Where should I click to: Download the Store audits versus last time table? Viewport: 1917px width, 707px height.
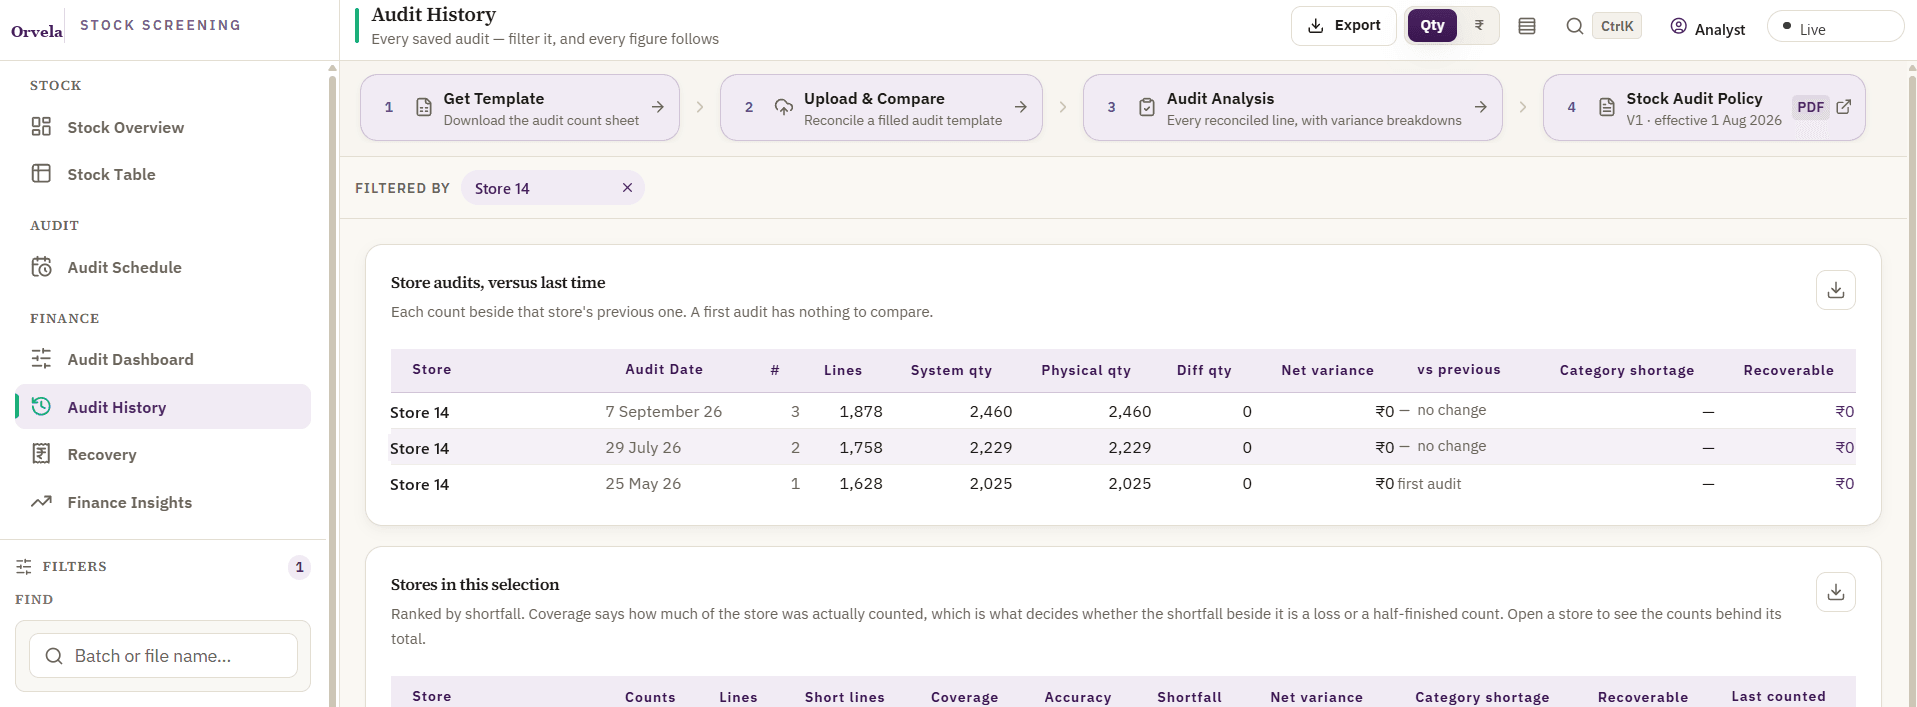(1836, 290)
